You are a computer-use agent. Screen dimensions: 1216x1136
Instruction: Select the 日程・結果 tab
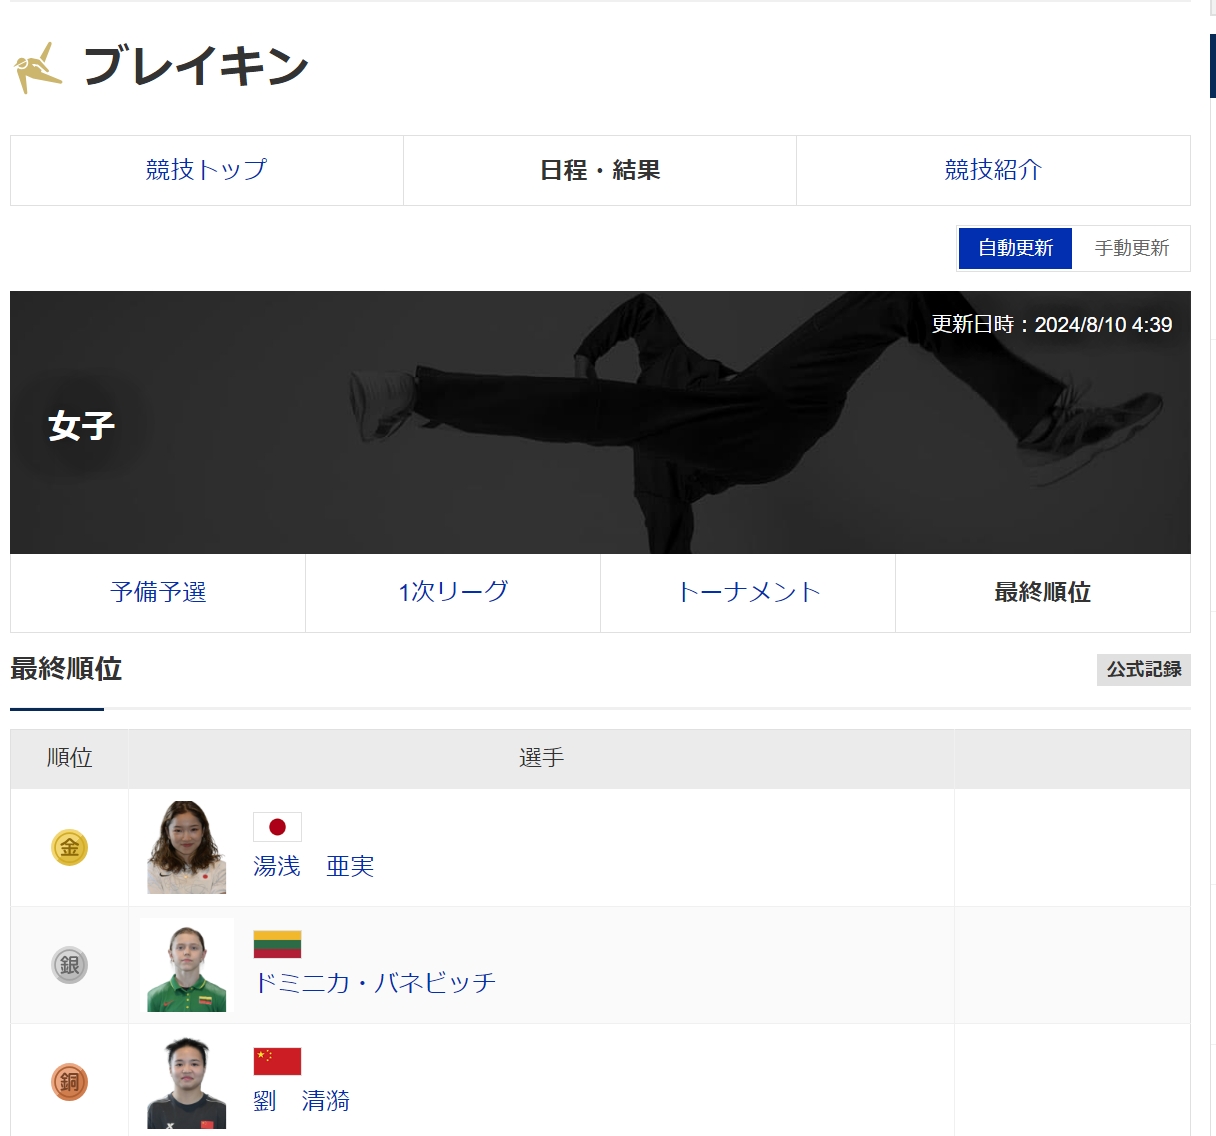pos(600,170)
